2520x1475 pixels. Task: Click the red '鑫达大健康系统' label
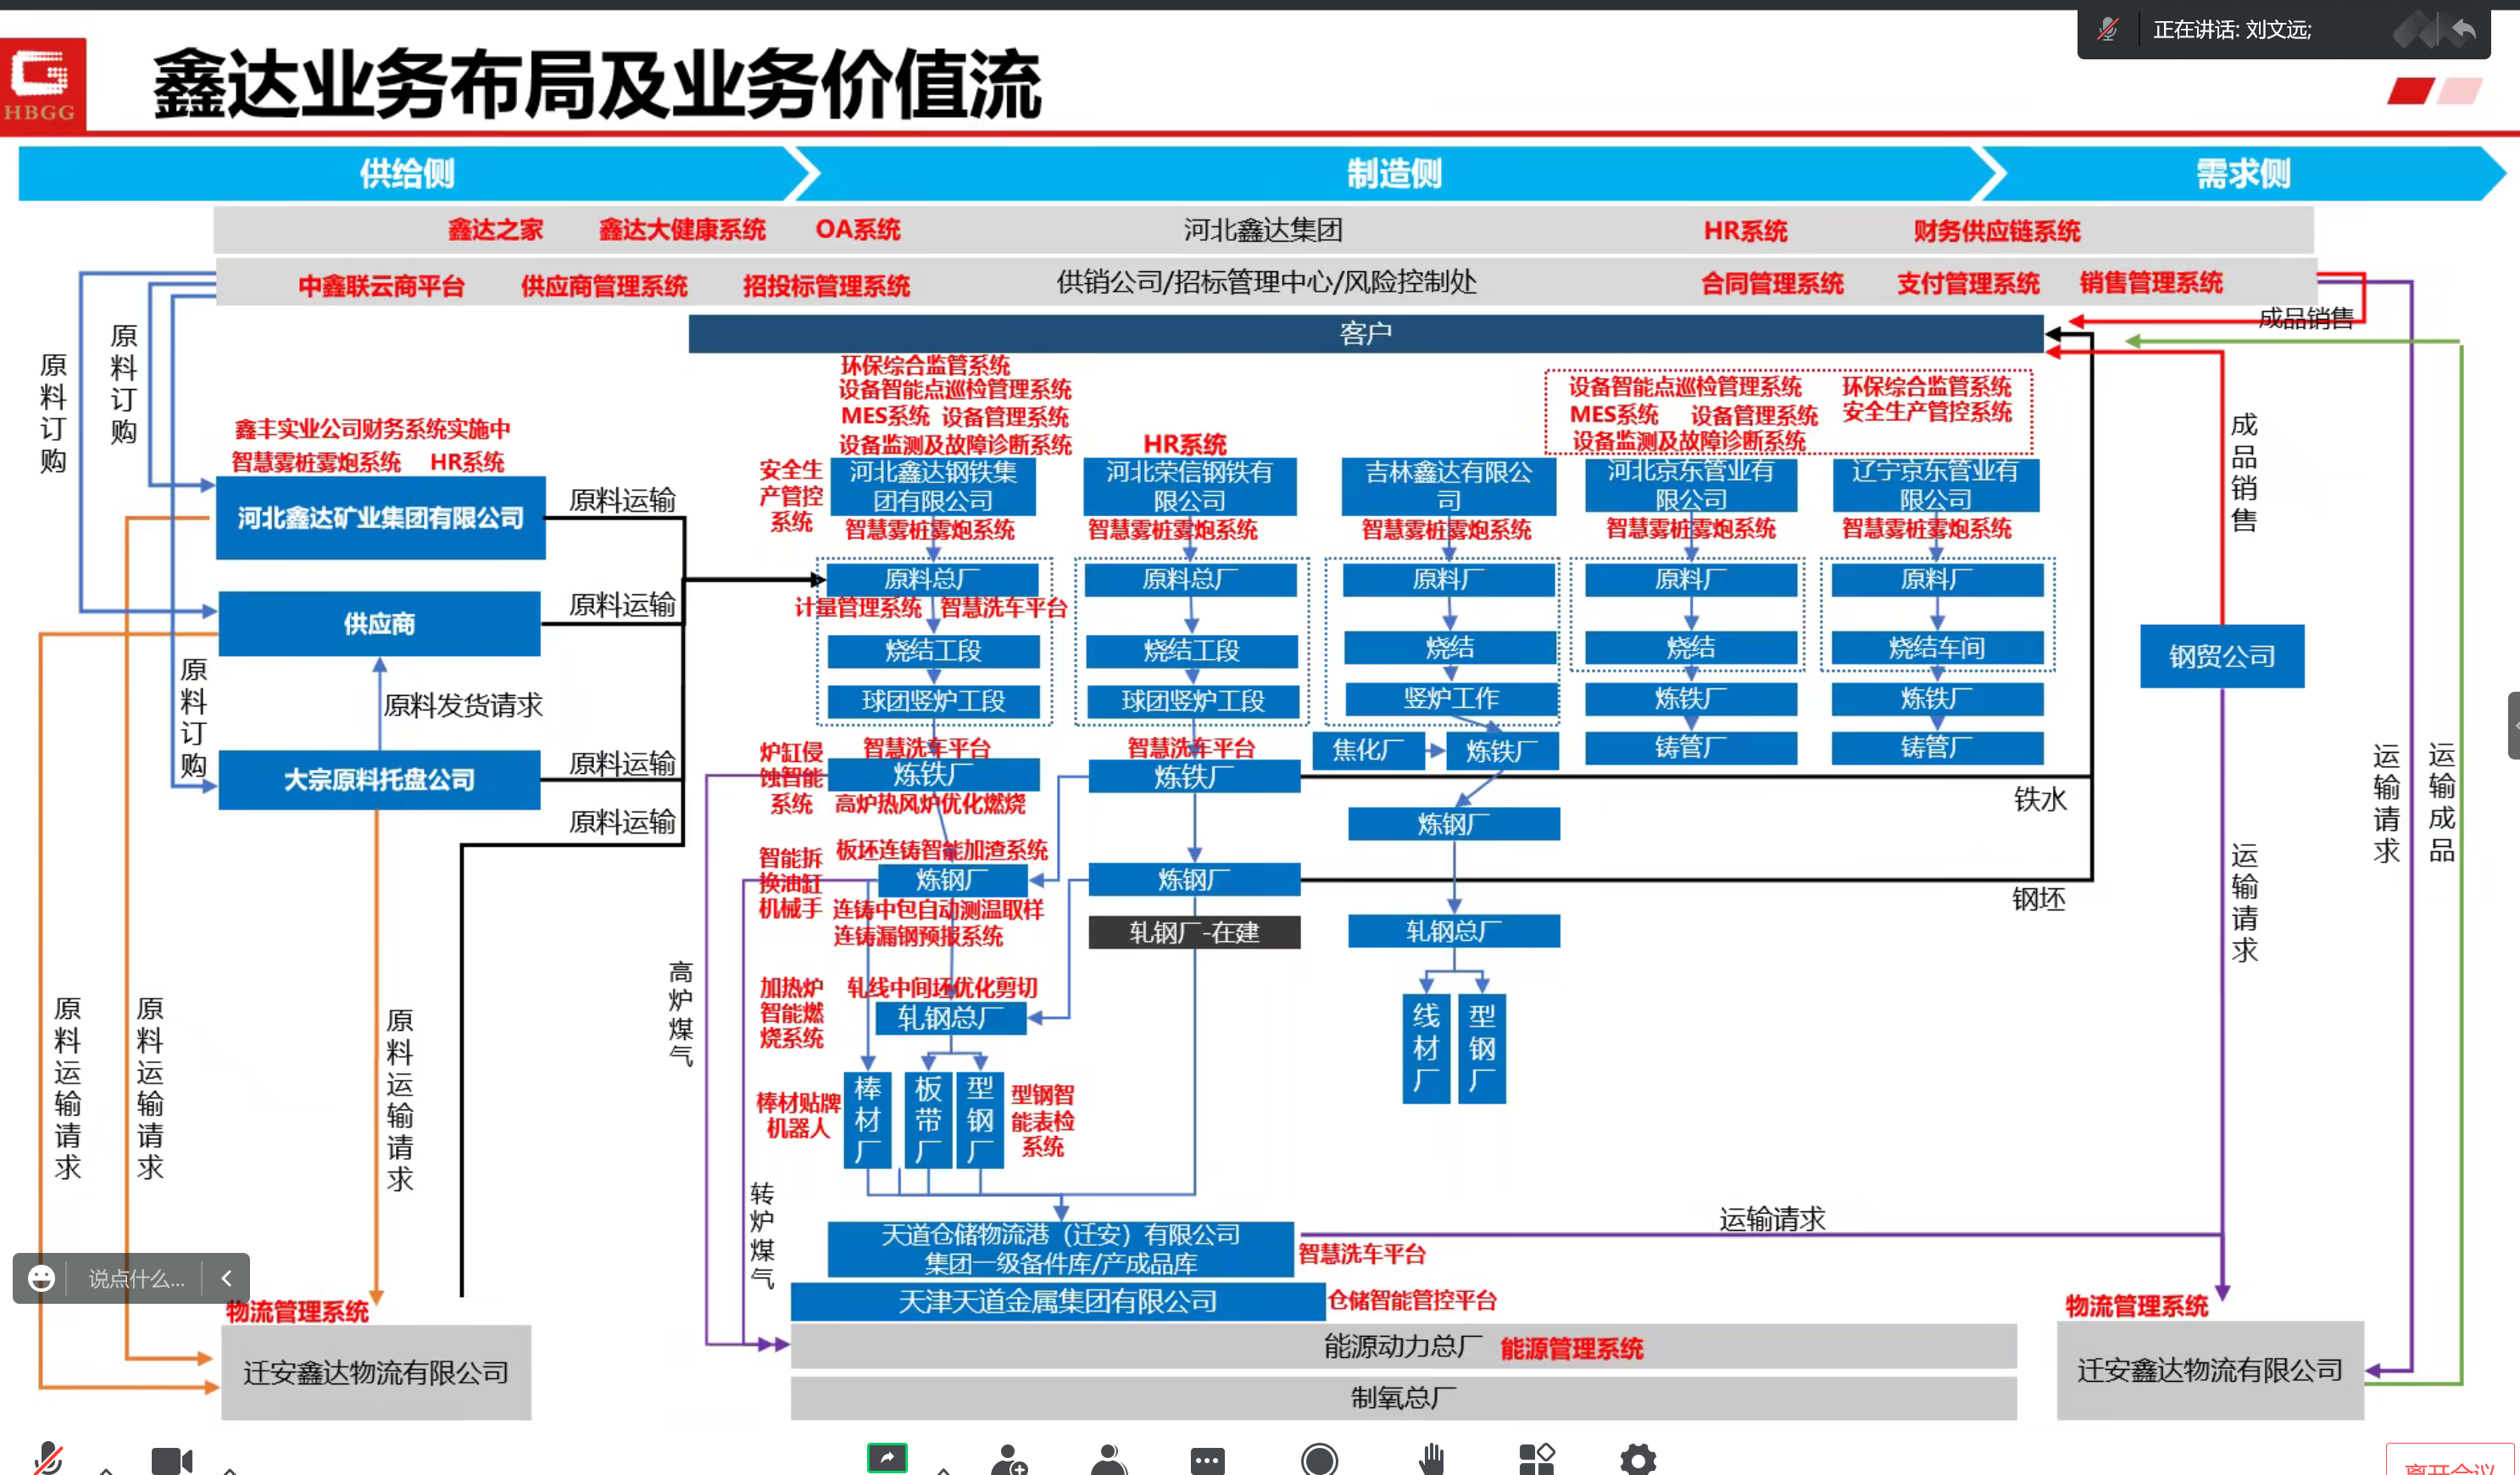[x=682, y=230]
